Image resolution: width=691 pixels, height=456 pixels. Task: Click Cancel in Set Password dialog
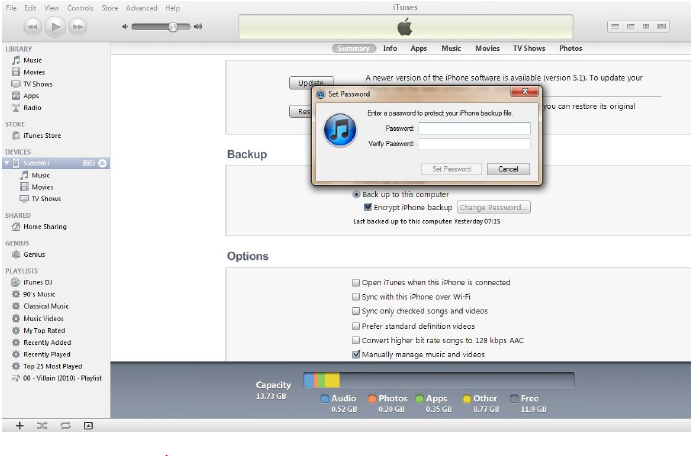coord(508,169)
